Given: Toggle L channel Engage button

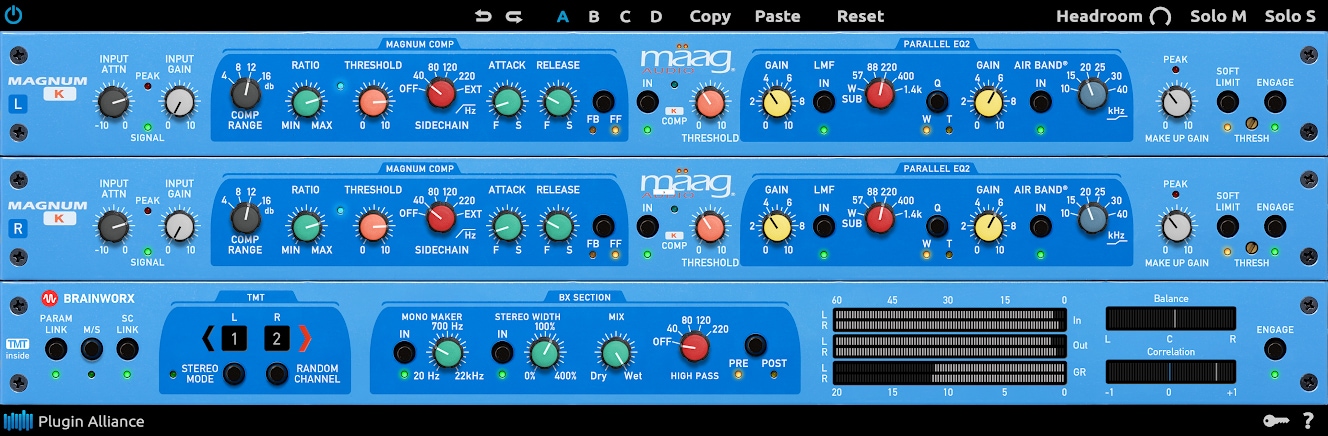Looking at the screenshot, I should pos(1275,102).
